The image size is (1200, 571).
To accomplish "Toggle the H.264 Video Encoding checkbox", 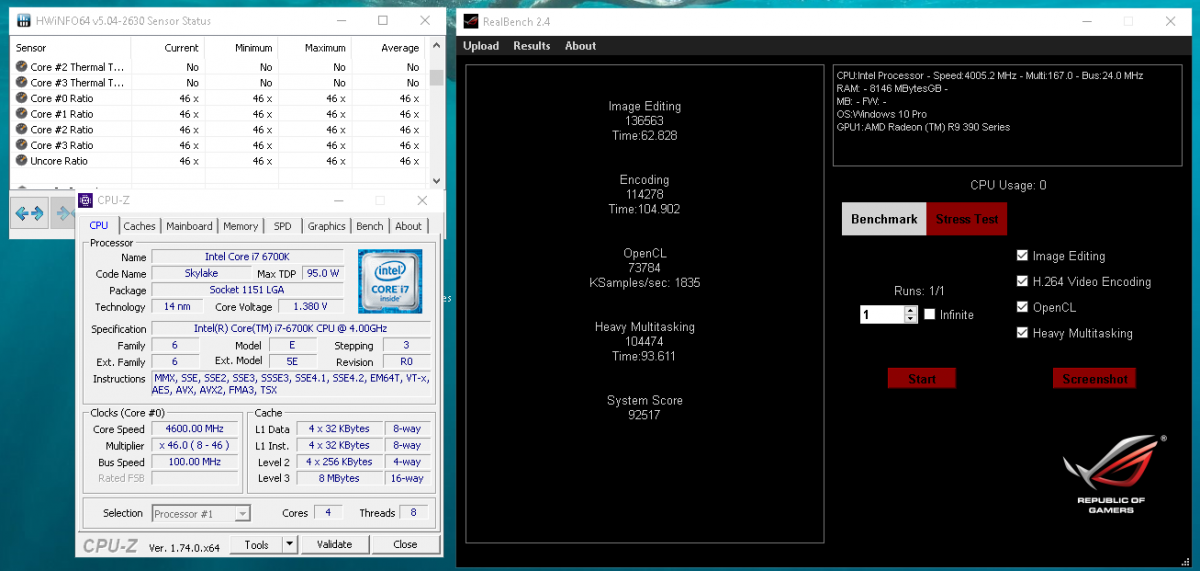I will click(x=1022, y=282).
